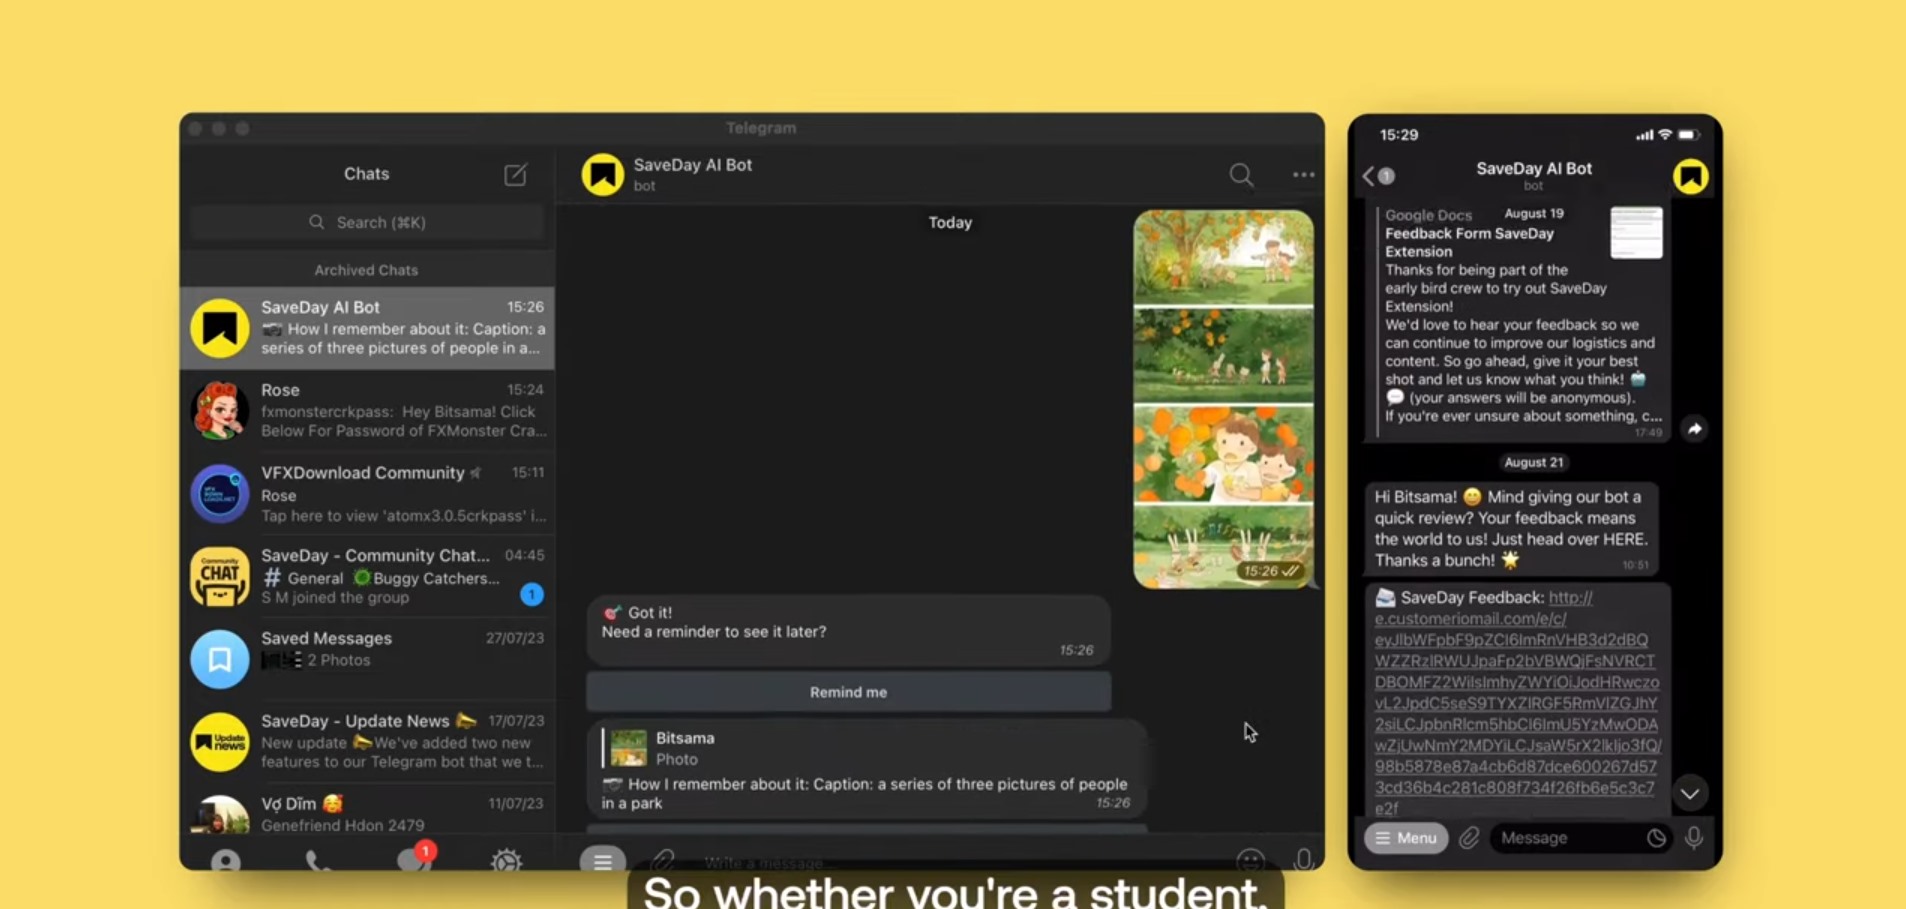Tap the sticker icon in phone message field

(1656, 838)
